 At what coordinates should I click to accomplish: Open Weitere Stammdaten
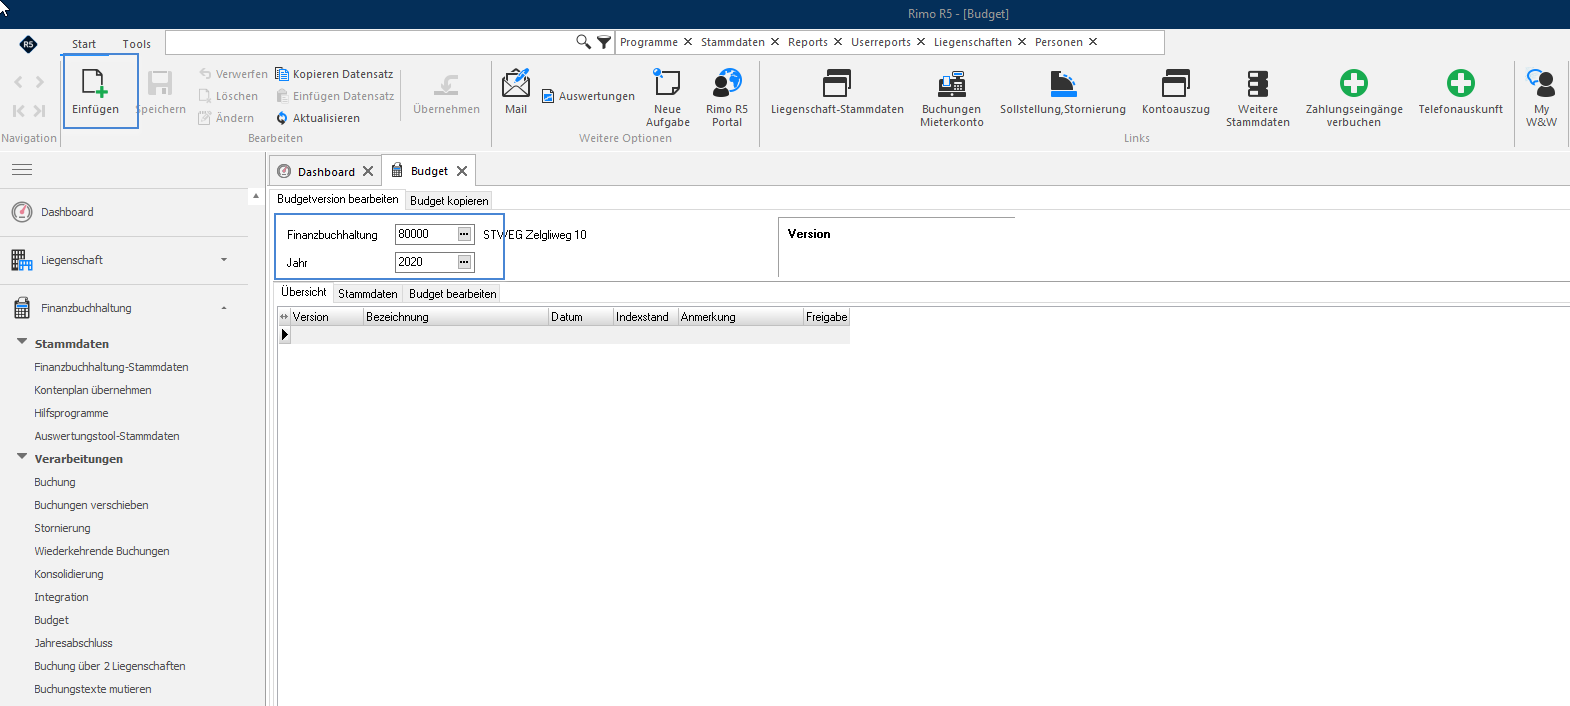pyautogui.click(x=1258, y=83)
